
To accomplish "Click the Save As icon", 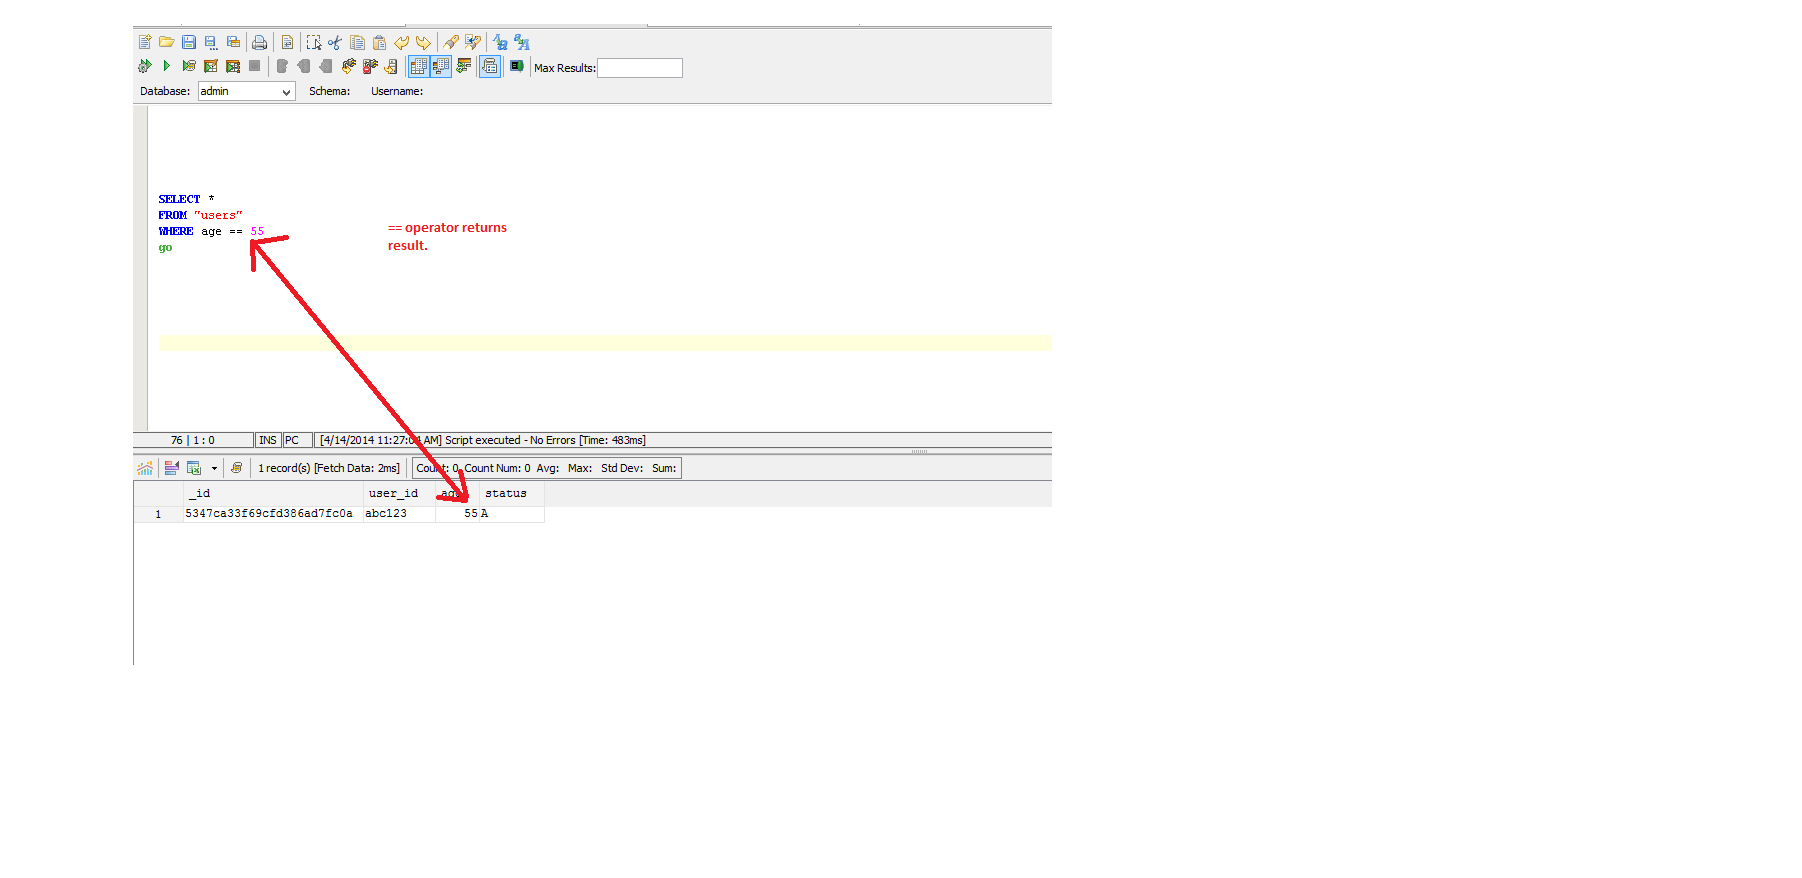I will 211,43.
